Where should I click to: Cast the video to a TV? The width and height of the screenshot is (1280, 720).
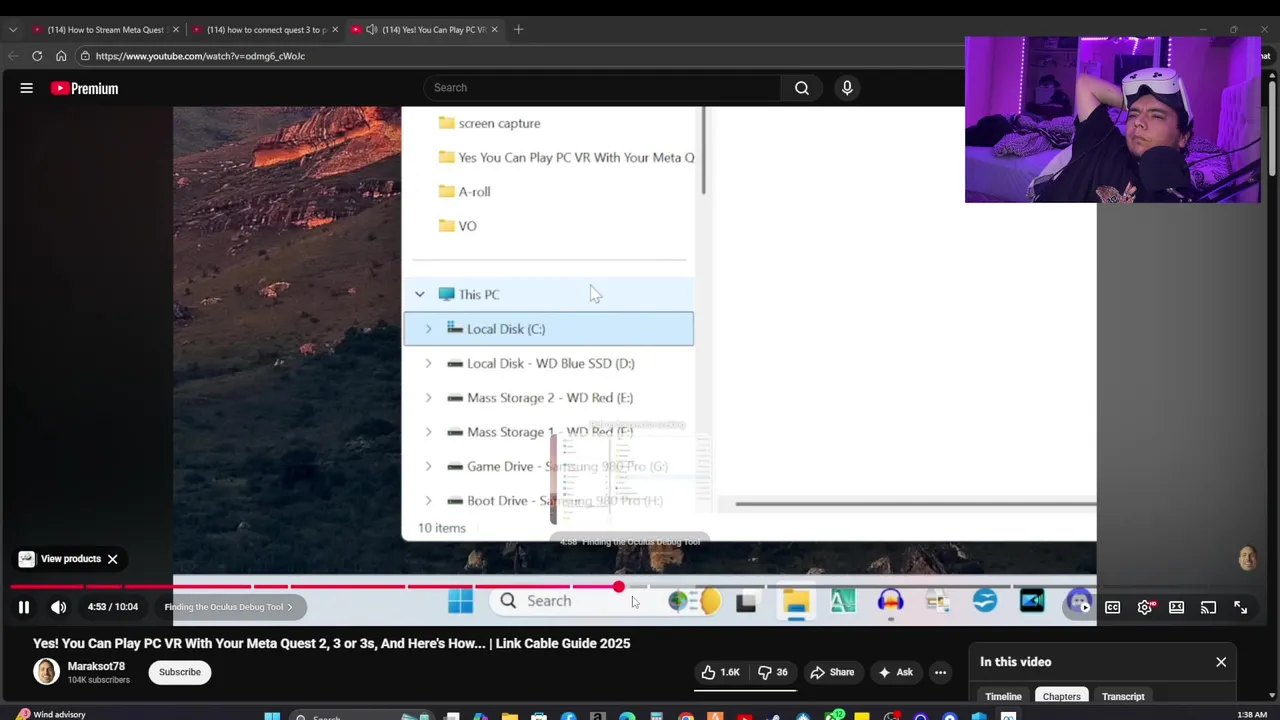(x=1208, y=607)
